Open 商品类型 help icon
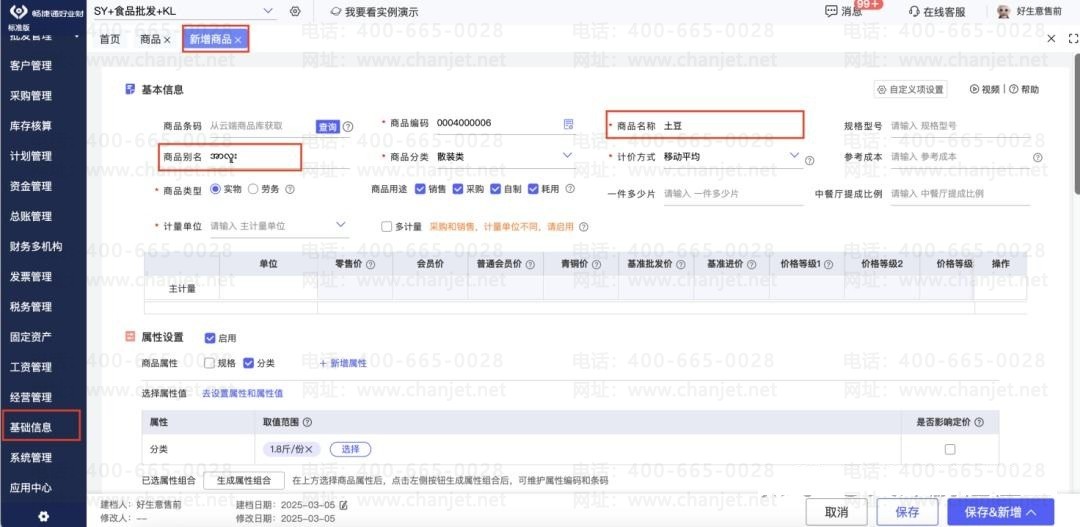 pos(290,189)
